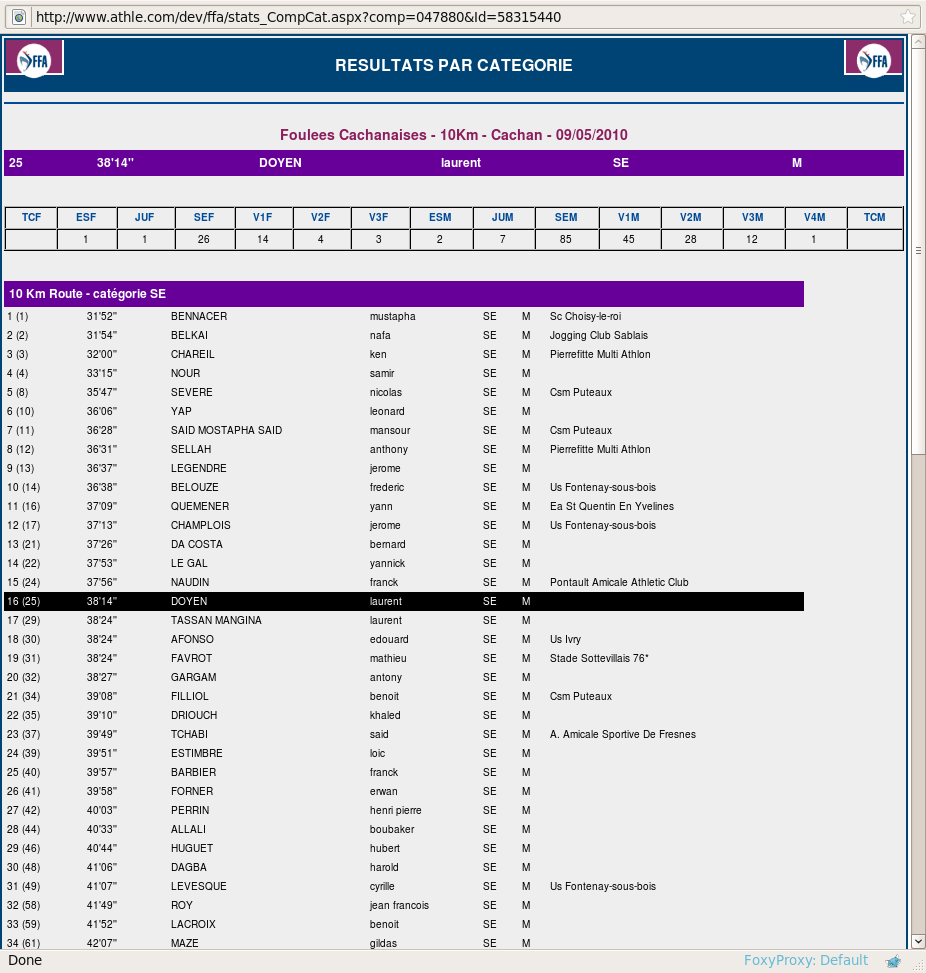
Task: Open the TCF category link
Action: [31, 217]
